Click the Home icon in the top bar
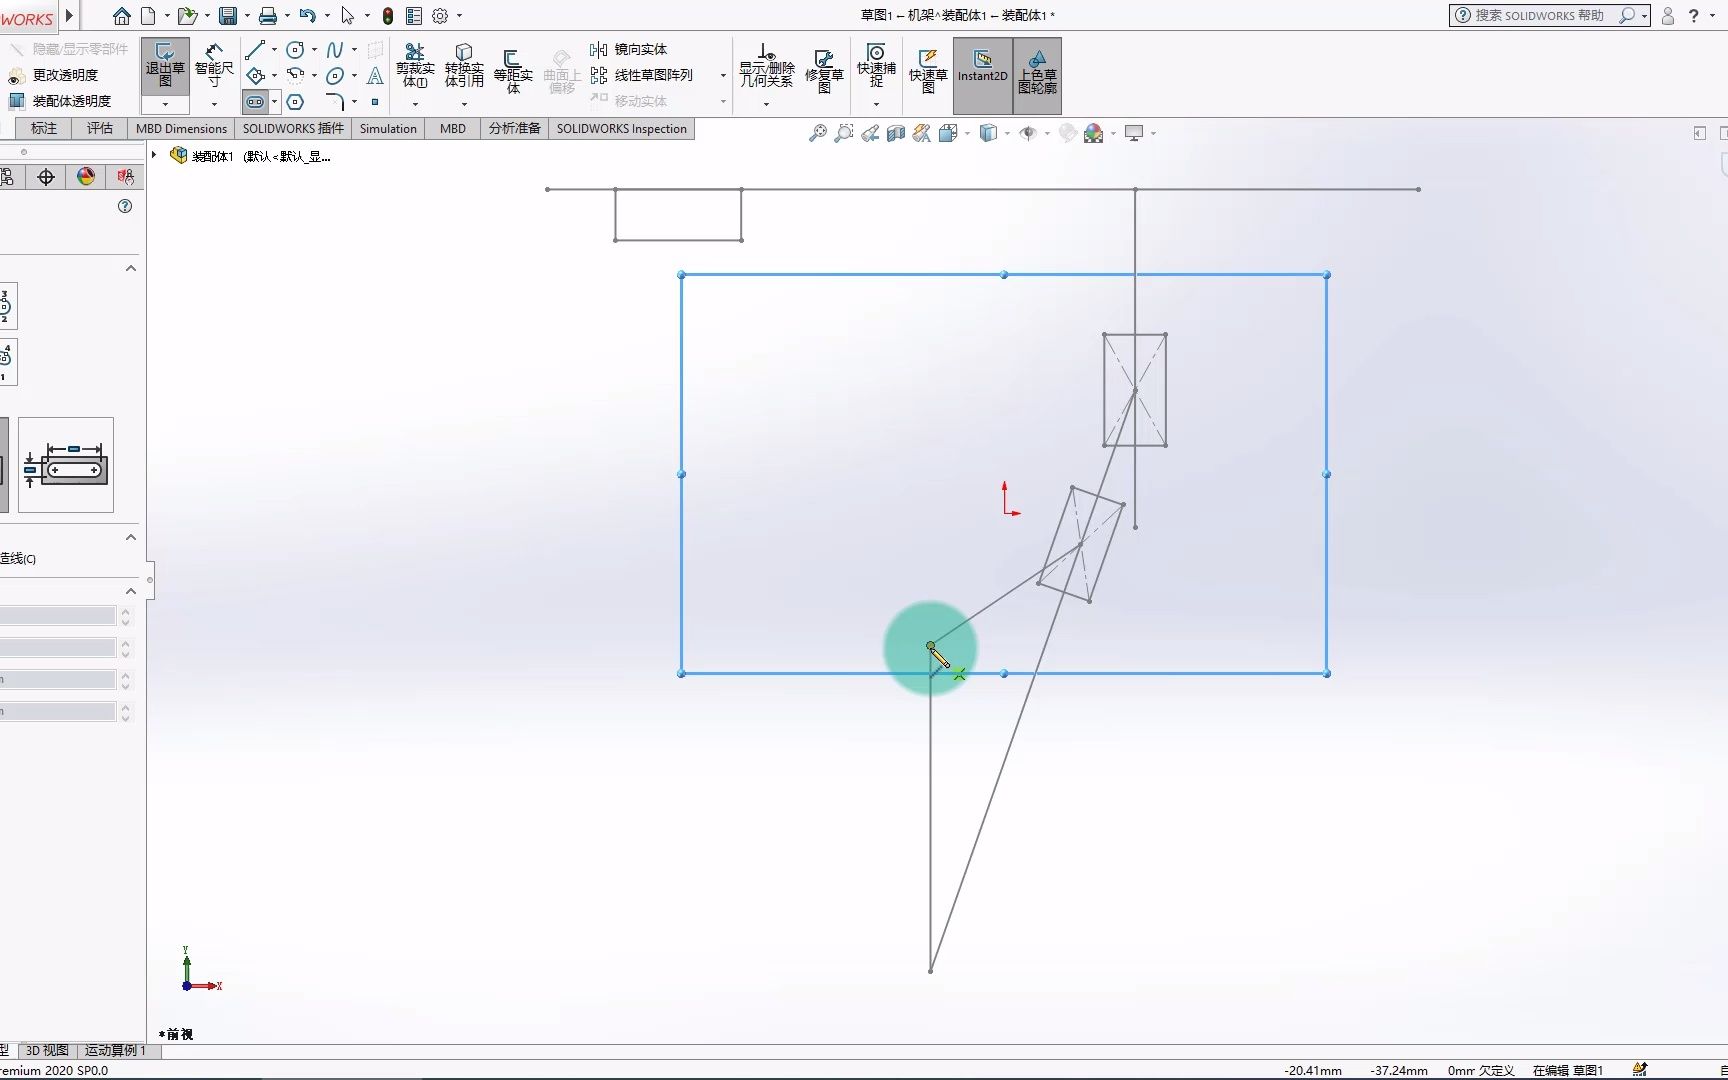 pos(122,16)
